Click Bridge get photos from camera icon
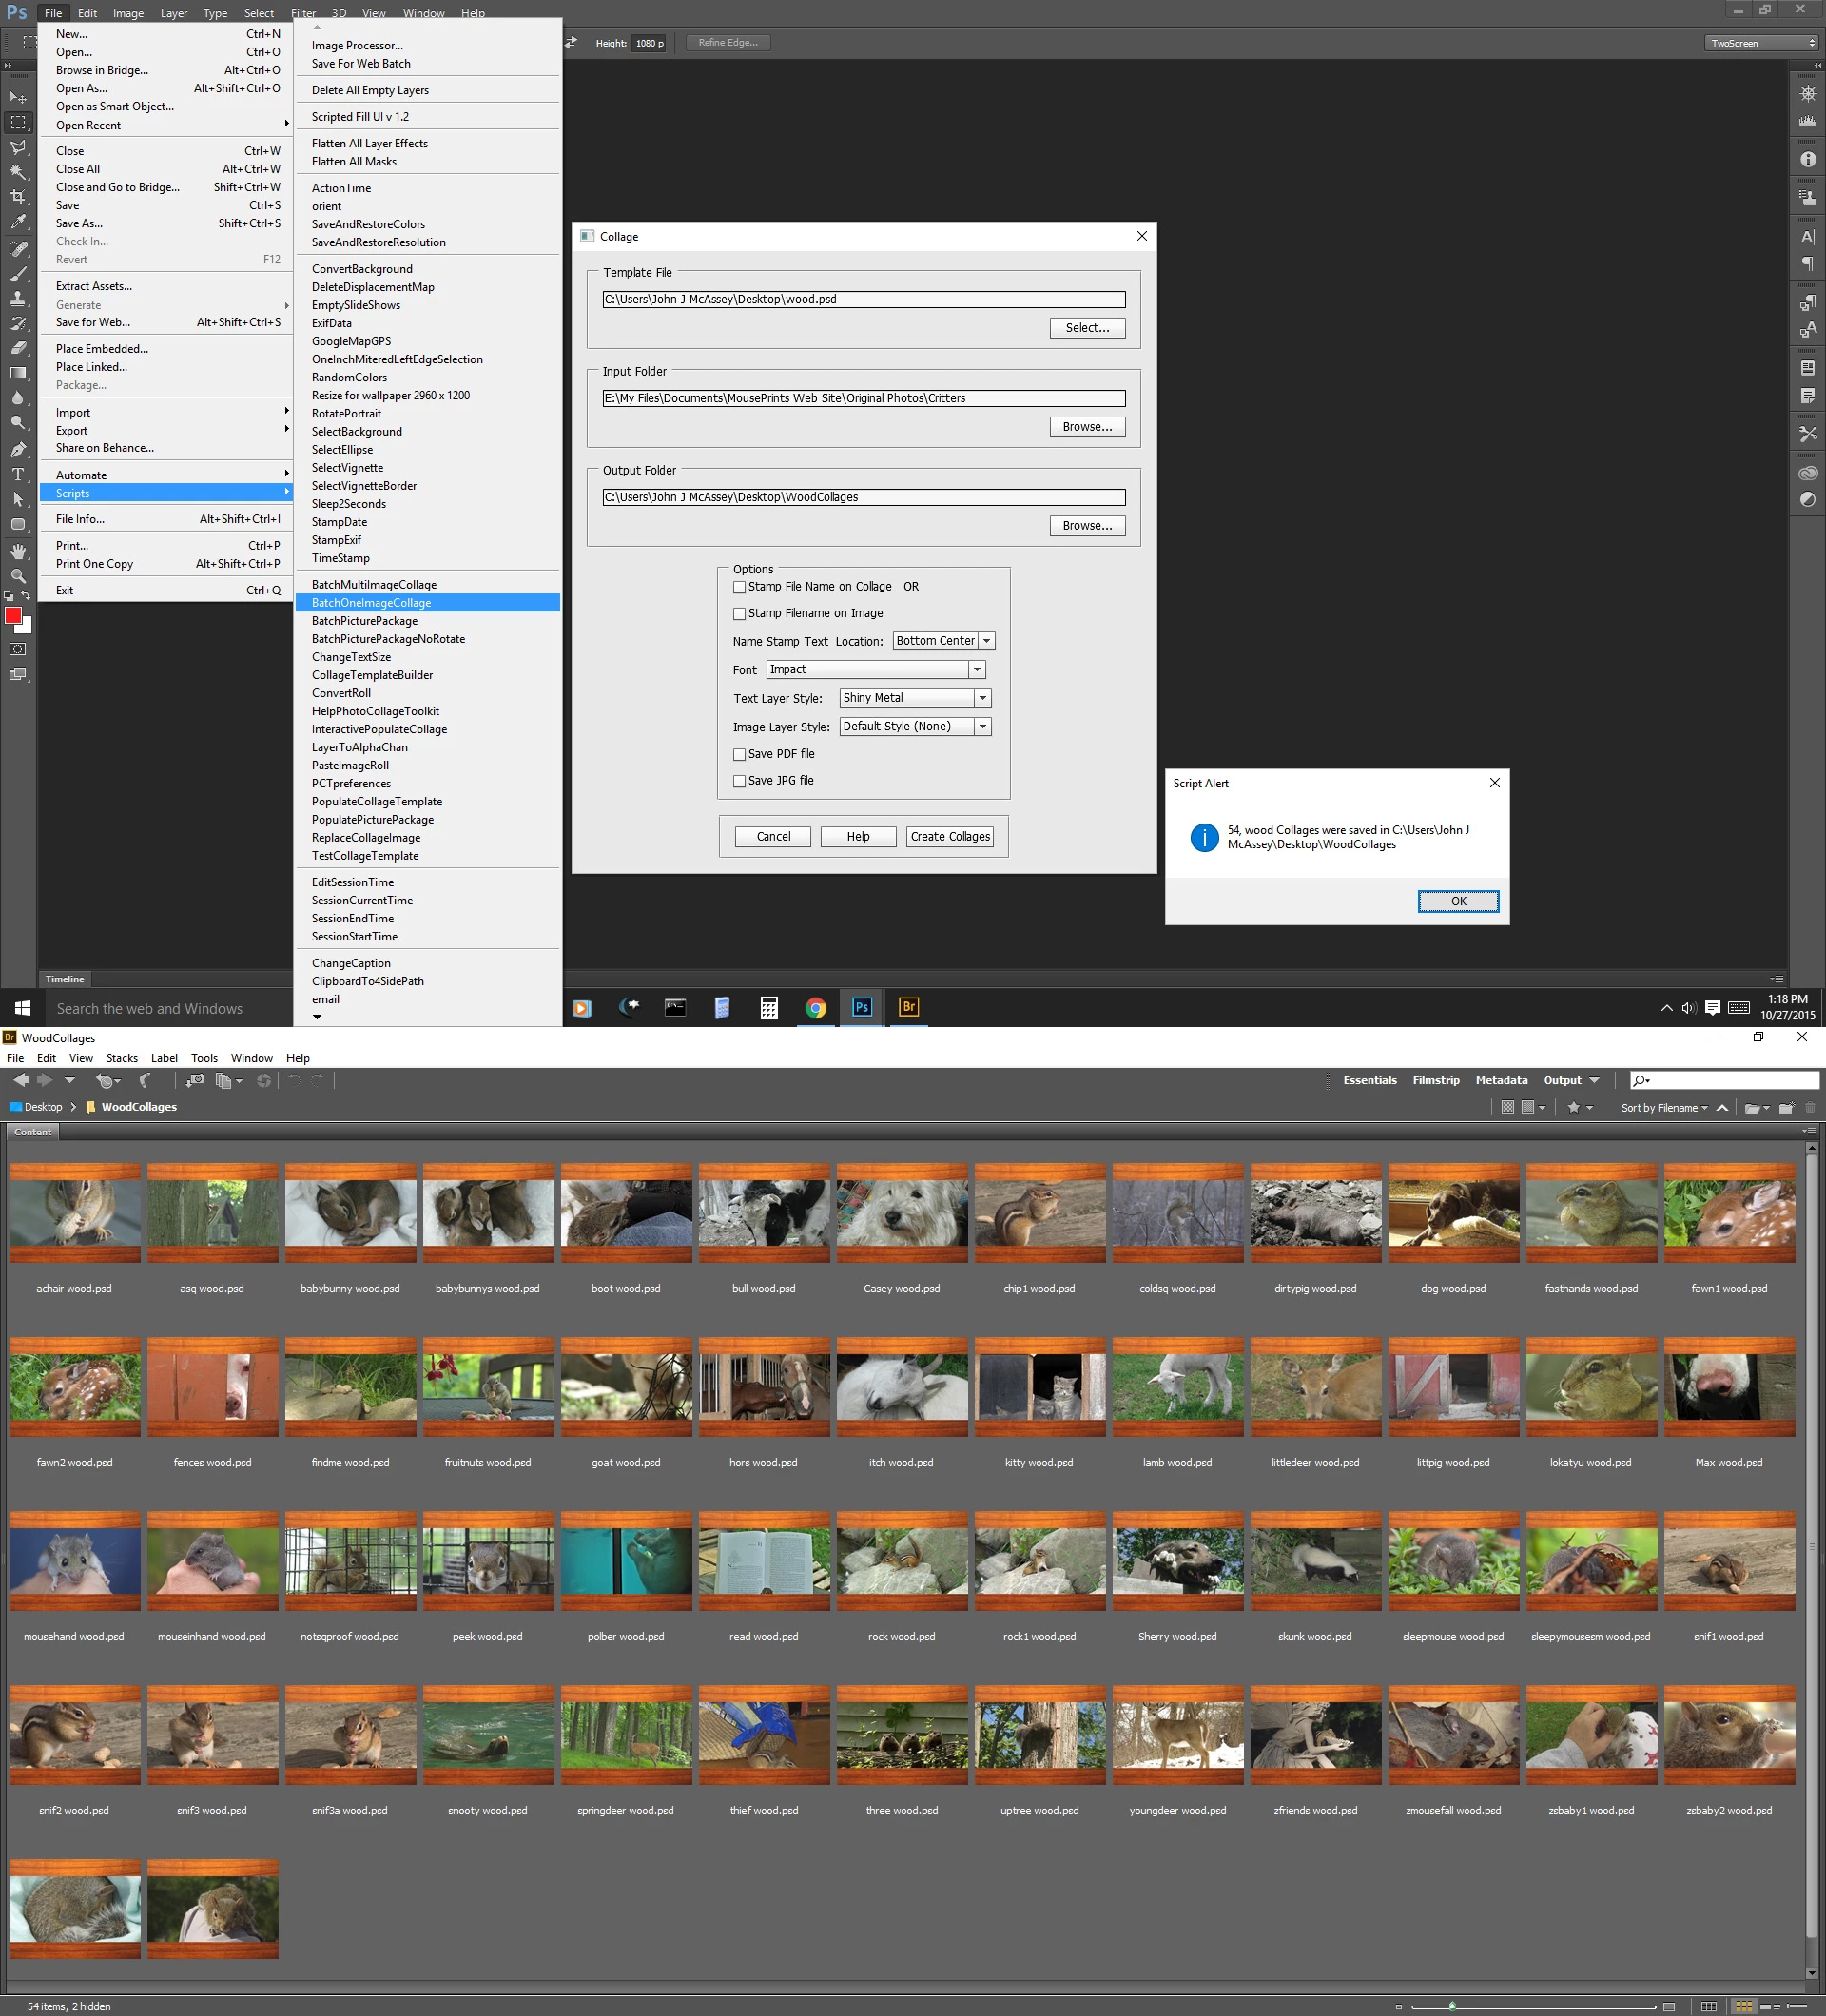Viewport: 1826px width, 2016px height. 195,1080
